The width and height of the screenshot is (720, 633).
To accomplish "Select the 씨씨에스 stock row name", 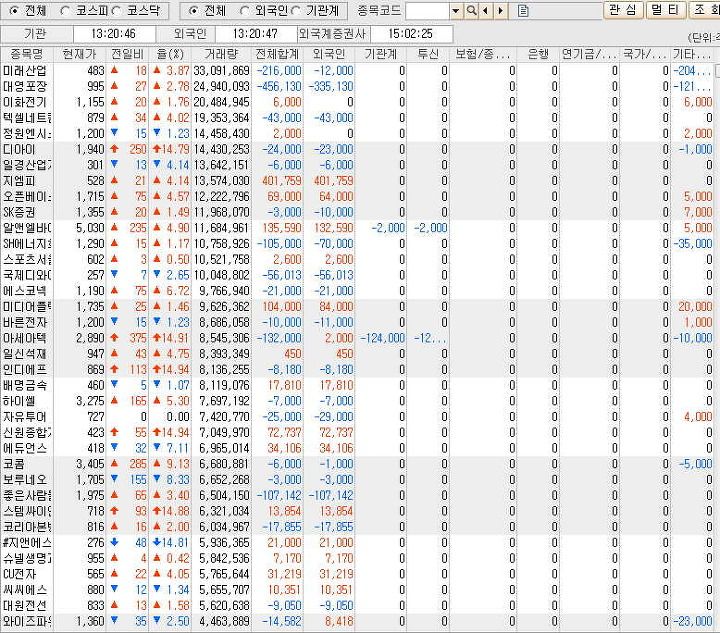I will click(25, 589).
